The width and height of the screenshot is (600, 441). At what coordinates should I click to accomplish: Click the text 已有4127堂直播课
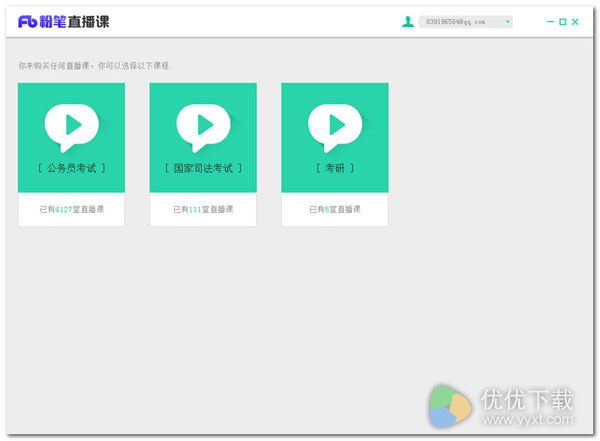tap(72, 209)
